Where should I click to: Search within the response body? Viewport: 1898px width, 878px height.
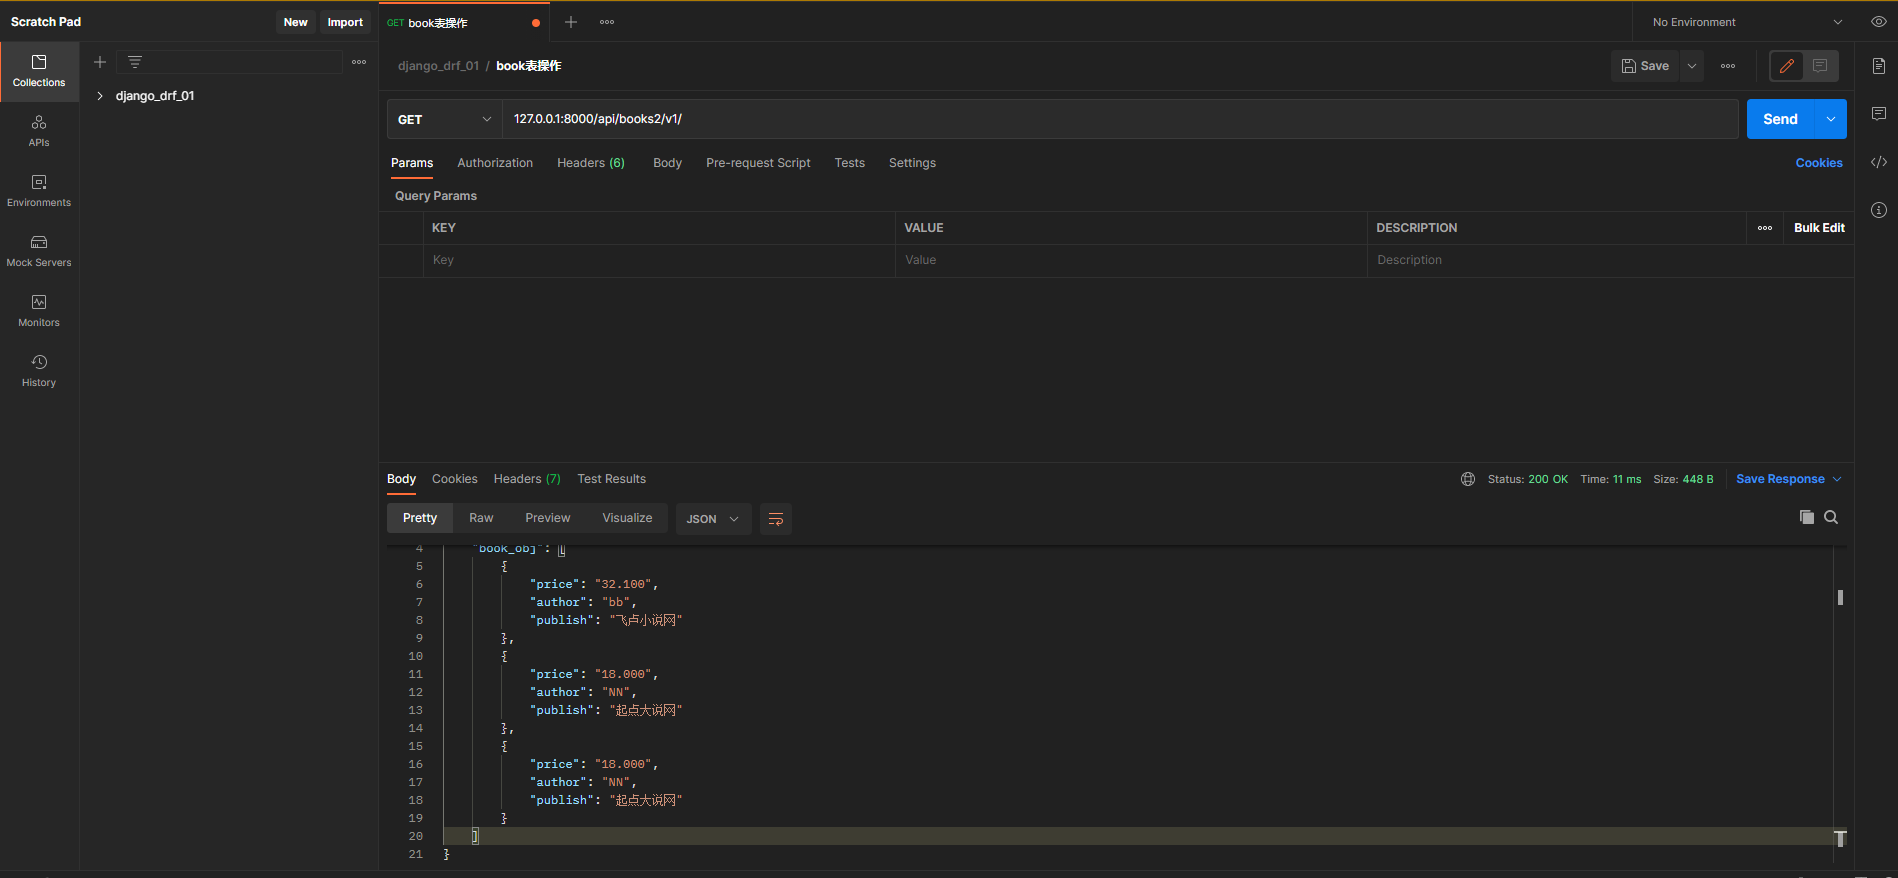tap(1831, 517)
